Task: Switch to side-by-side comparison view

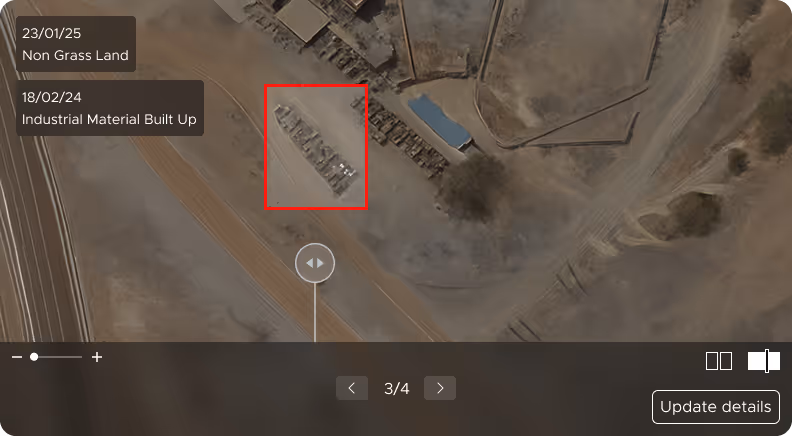Action: click(x=719, y=361)
